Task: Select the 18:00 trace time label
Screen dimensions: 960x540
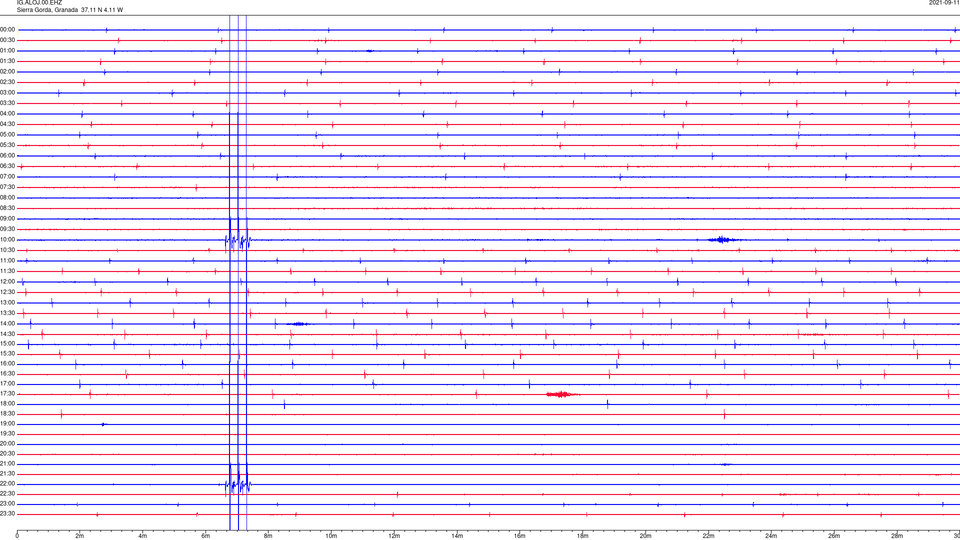Action: pyautogui.click(x=7, y=403)
